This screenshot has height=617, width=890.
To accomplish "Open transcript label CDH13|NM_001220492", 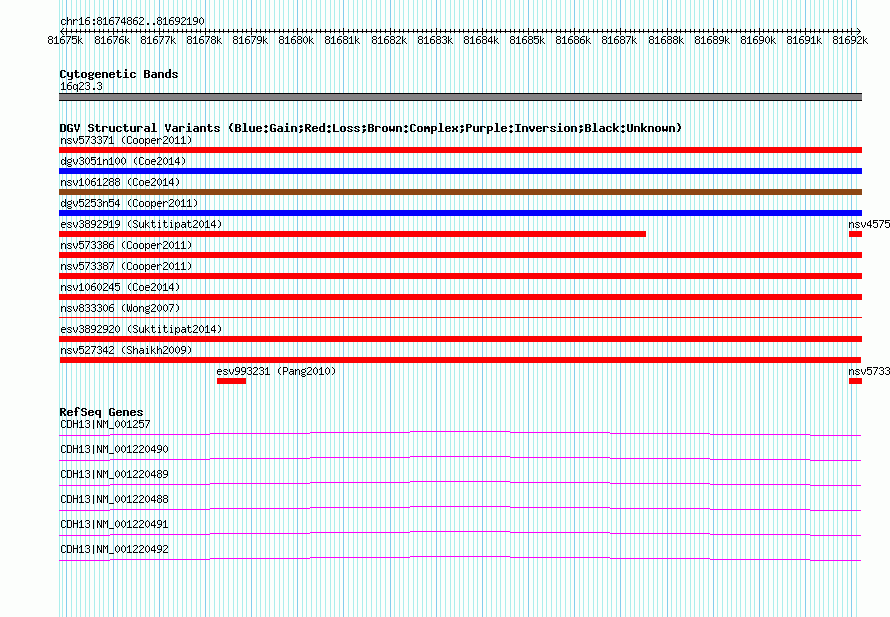I will [114, 549].
